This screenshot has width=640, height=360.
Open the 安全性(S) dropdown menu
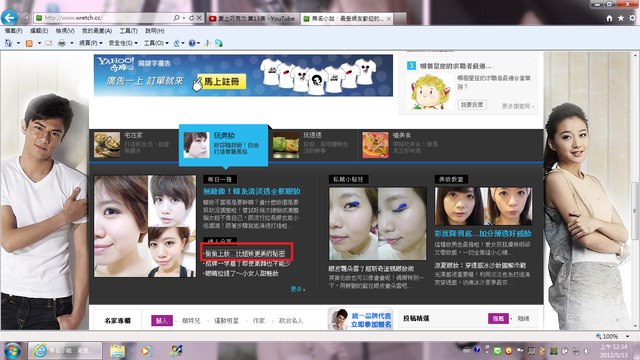point(123,43)
